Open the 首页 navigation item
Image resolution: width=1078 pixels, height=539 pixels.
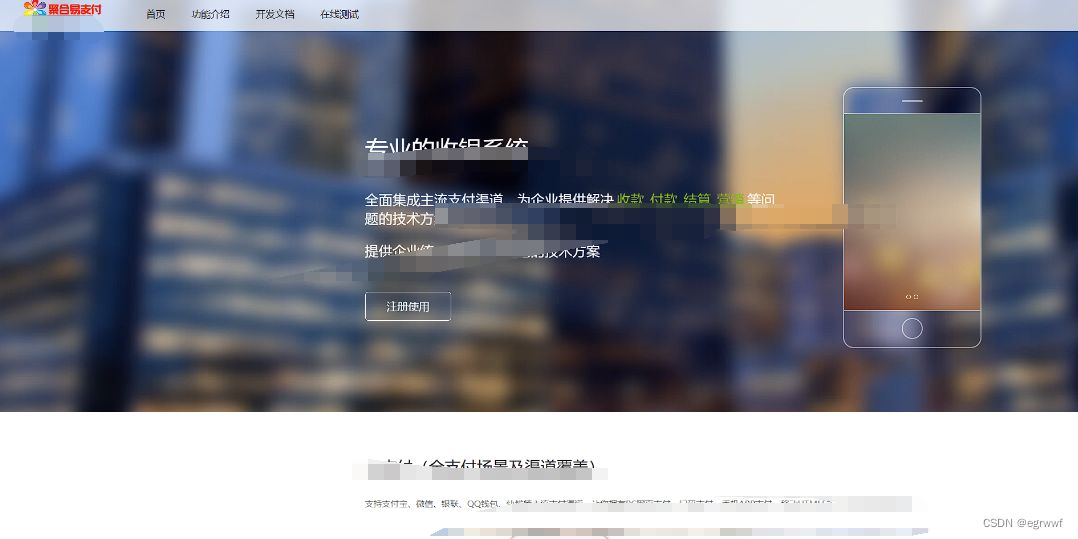coord(156,14)
